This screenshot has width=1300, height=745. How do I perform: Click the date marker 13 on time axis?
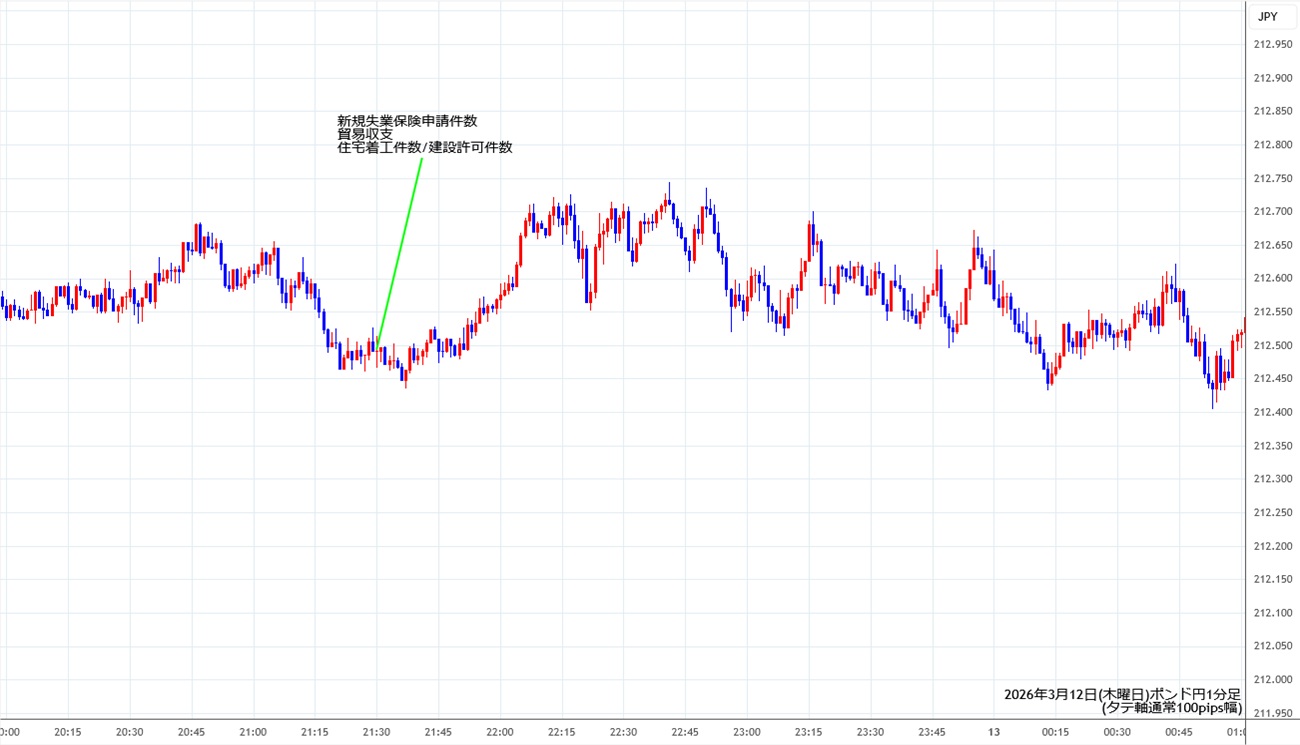[994, 732]
